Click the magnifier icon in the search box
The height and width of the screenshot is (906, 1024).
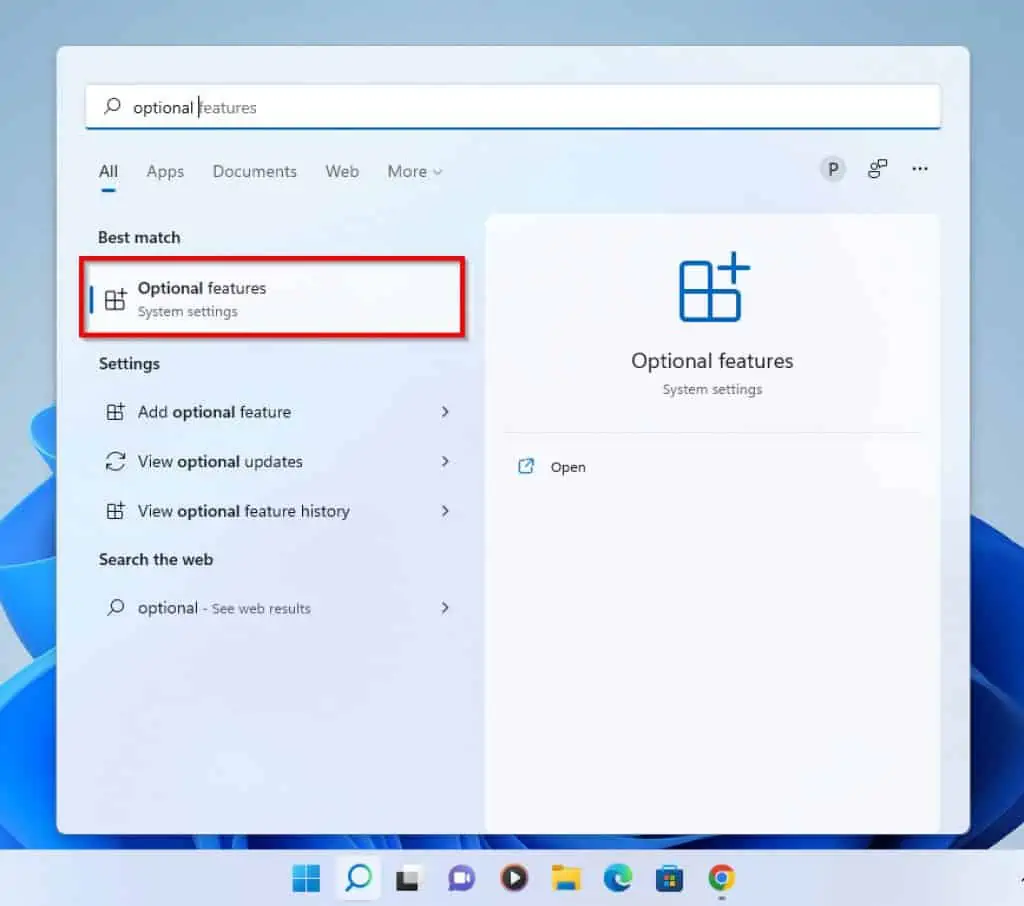(x=113, y=107)
